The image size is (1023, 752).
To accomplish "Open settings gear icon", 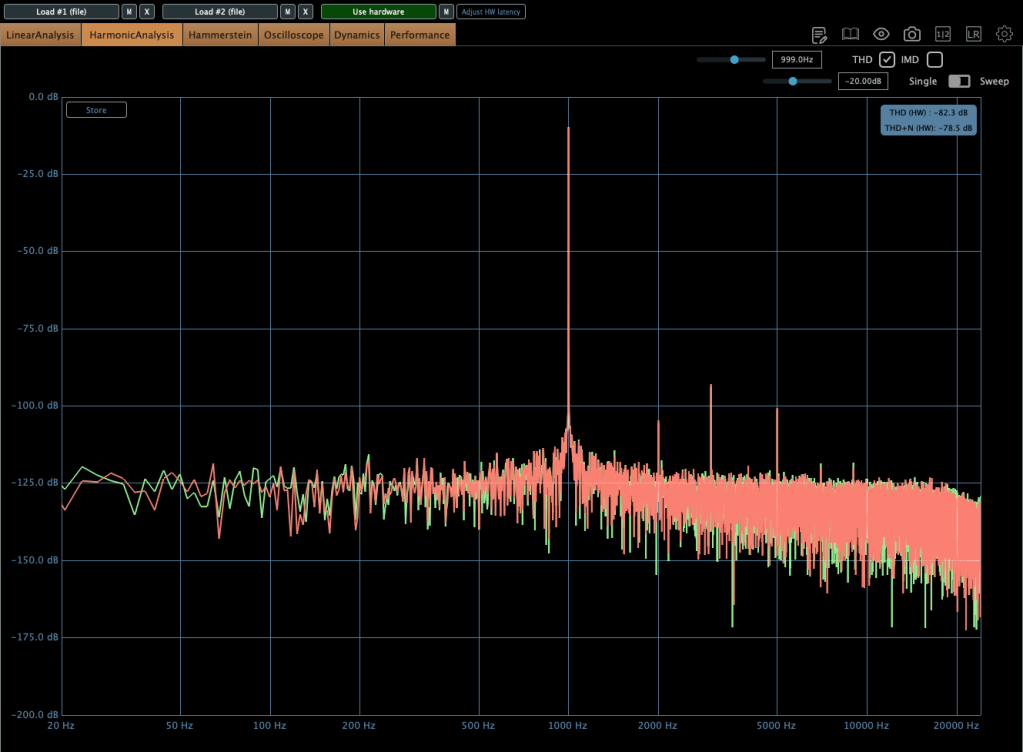I will 1004,35.
